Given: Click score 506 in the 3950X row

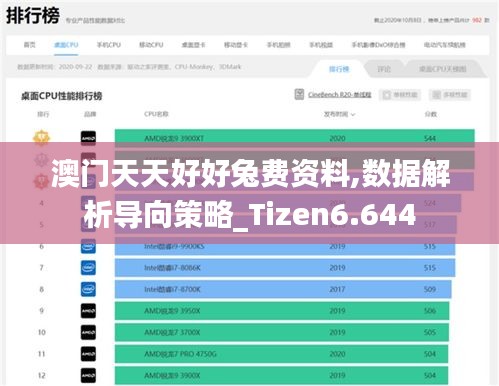Looking at the screenshot, I should tap(430, 311).
